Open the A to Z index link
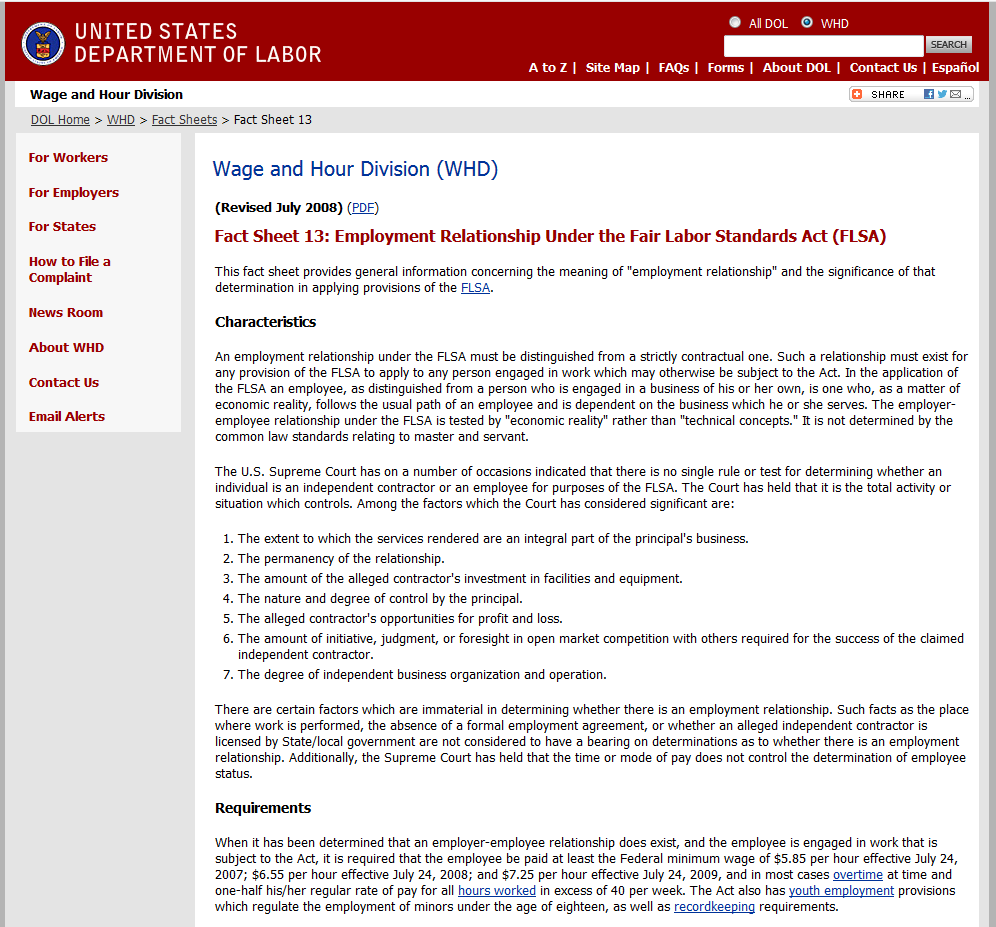The width and height of the screenshot is (996, 927). tap(548, 67)
